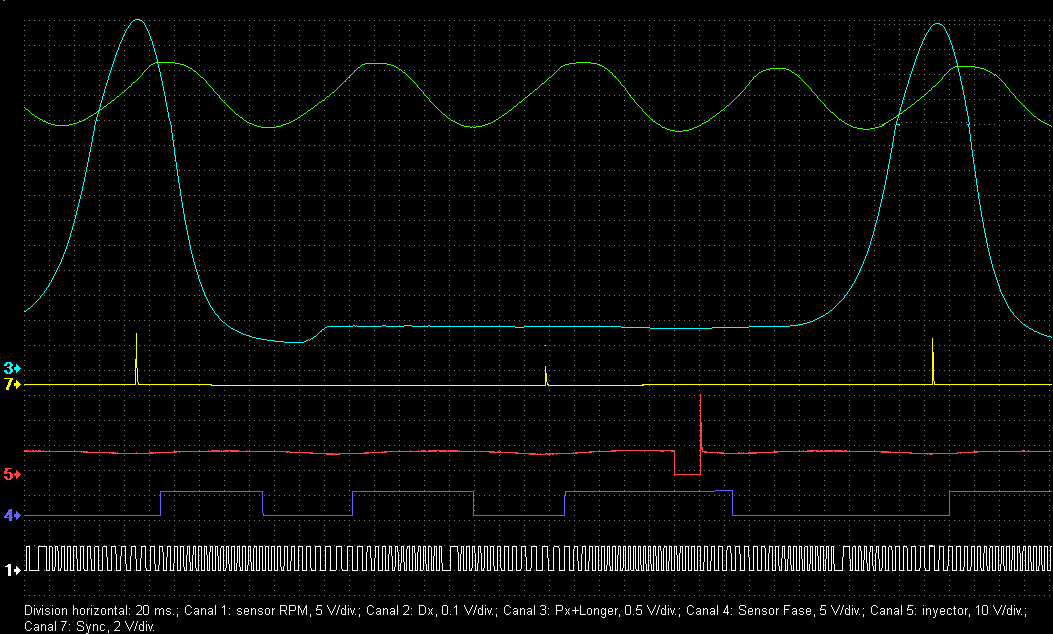The image size is (1053, 634).
Task: Click the red channel 5 marker
Action: (x=12, y=472)
